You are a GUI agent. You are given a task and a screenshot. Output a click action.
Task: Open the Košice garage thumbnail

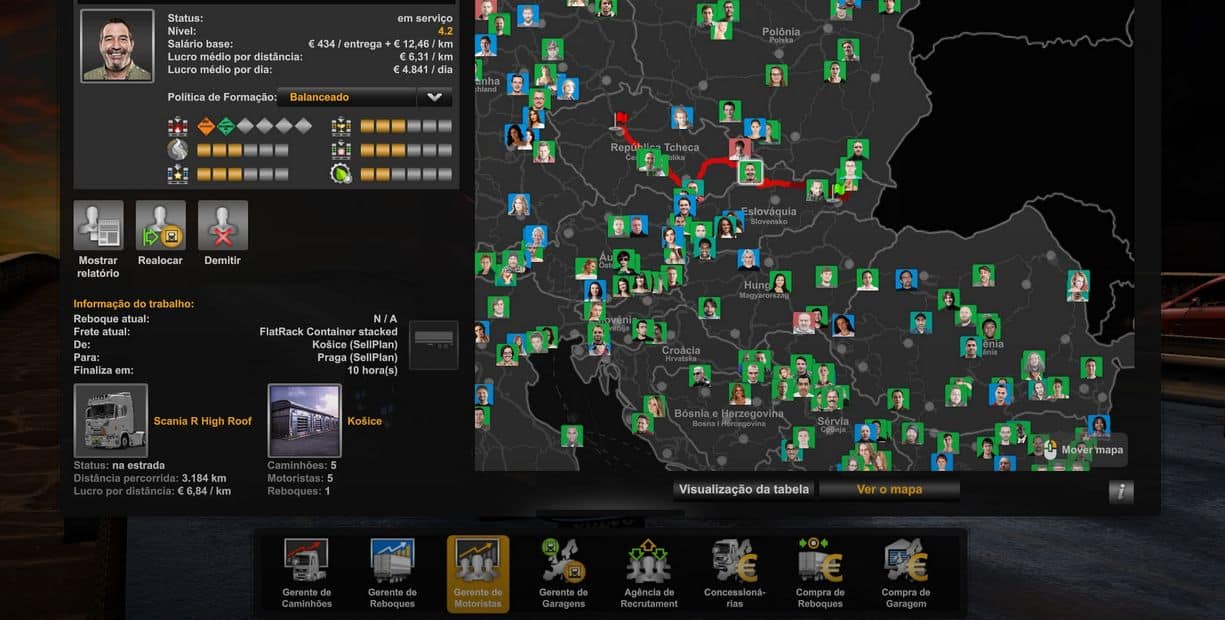point(304,420)
